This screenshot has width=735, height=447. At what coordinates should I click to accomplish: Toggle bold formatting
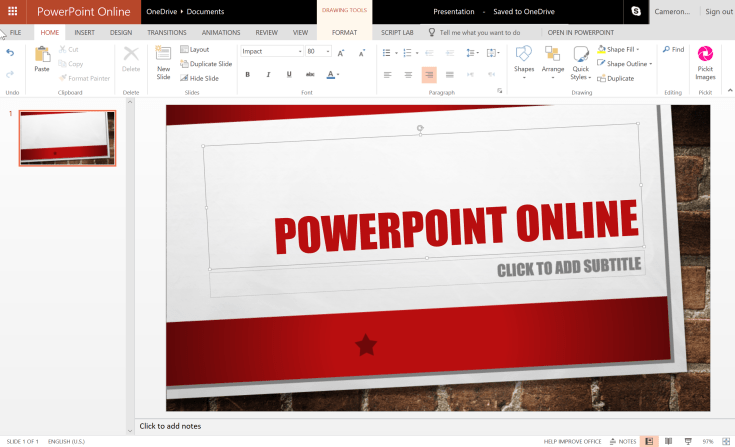247,75
